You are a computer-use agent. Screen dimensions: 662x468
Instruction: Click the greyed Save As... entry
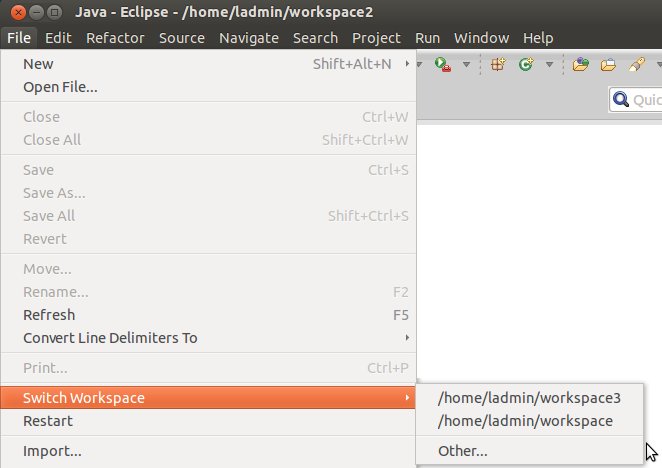click(208, 193)
